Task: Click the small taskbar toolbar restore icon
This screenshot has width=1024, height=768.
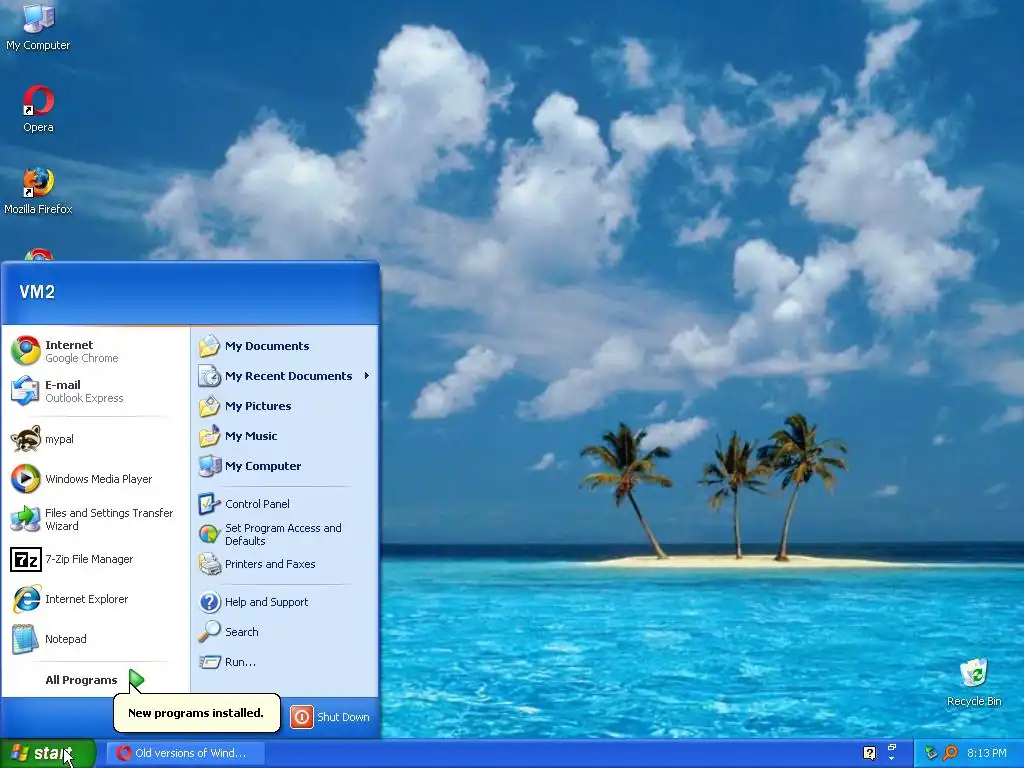Action: [891, 747]
